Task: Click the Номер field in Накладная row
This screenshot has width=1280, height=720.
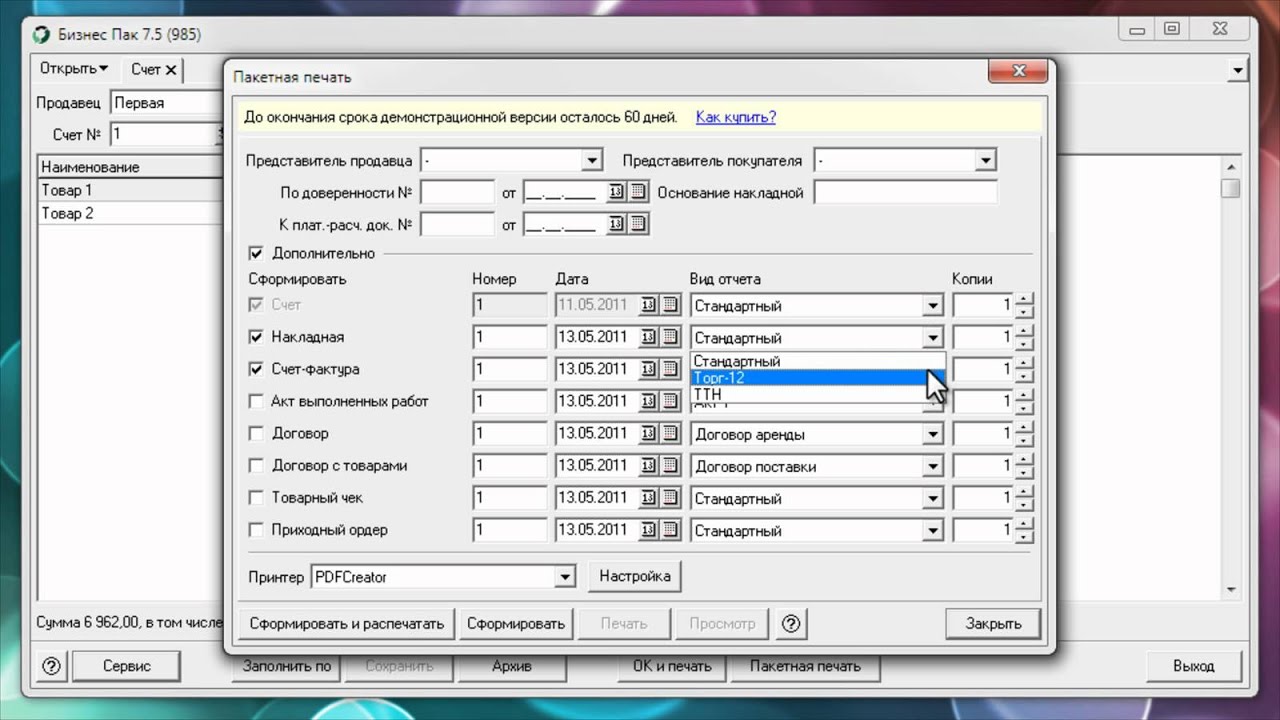Action: pos(510,337)
